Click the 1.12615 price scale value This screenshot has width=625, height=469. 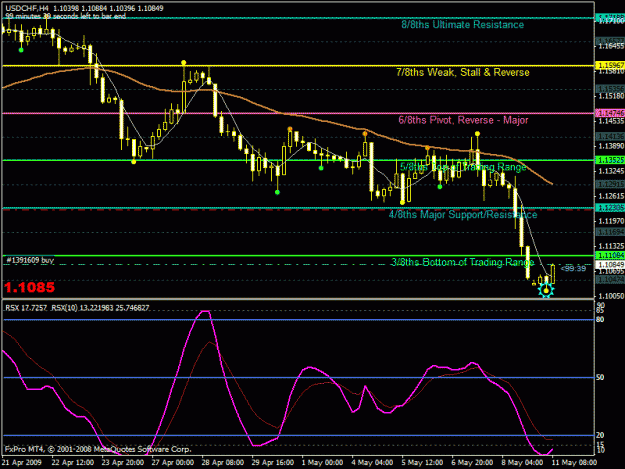click(x=611, y=196)
